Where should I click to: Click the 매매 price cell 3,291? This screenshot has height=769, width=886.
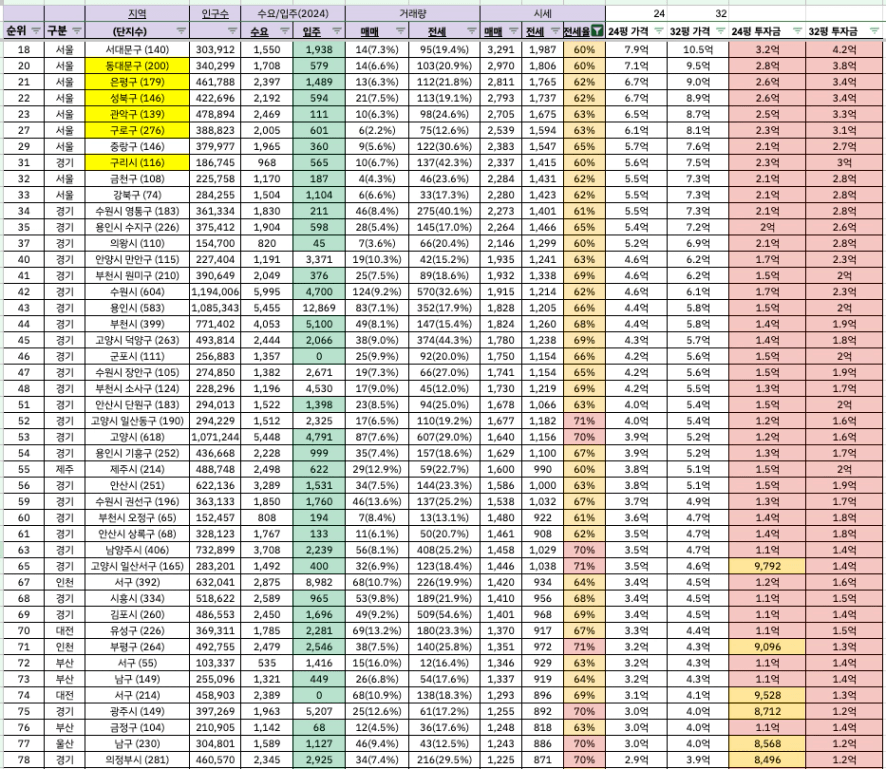pyautogui.click(x=501, y=50)
